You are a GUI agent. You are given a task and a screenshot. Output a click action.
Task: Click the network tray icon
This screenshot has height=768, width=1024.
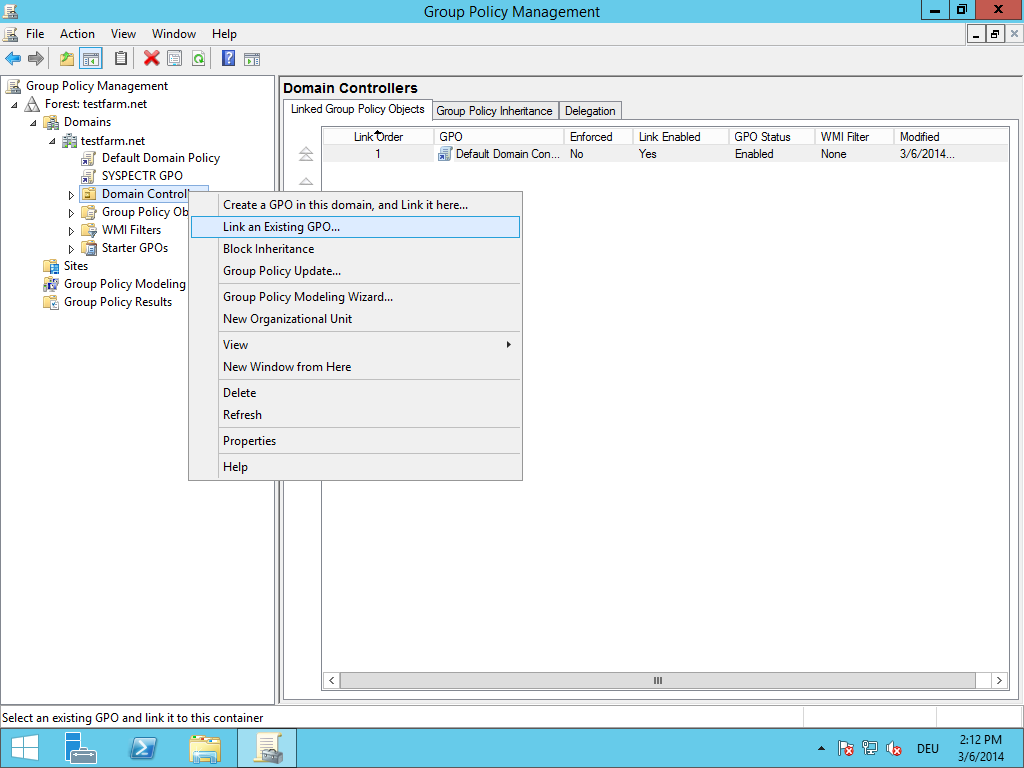tap(869, 748)
